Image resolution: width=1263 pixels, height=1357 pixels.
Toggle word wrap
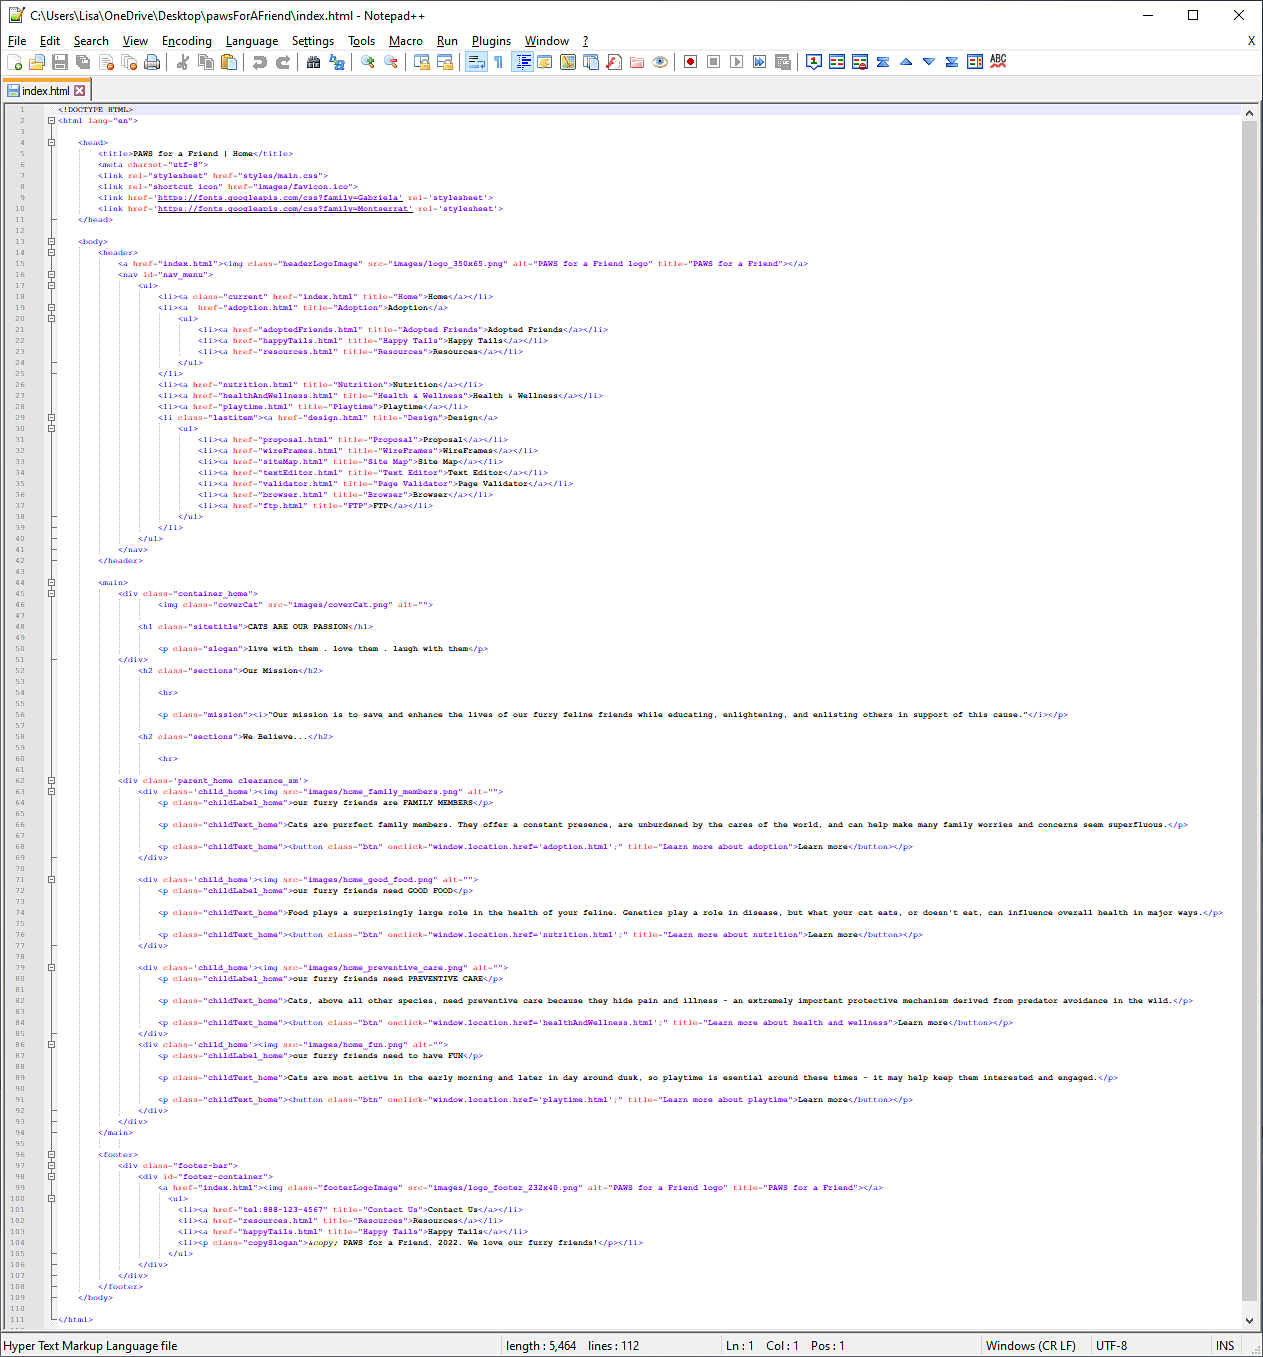(x=475, y=61)
